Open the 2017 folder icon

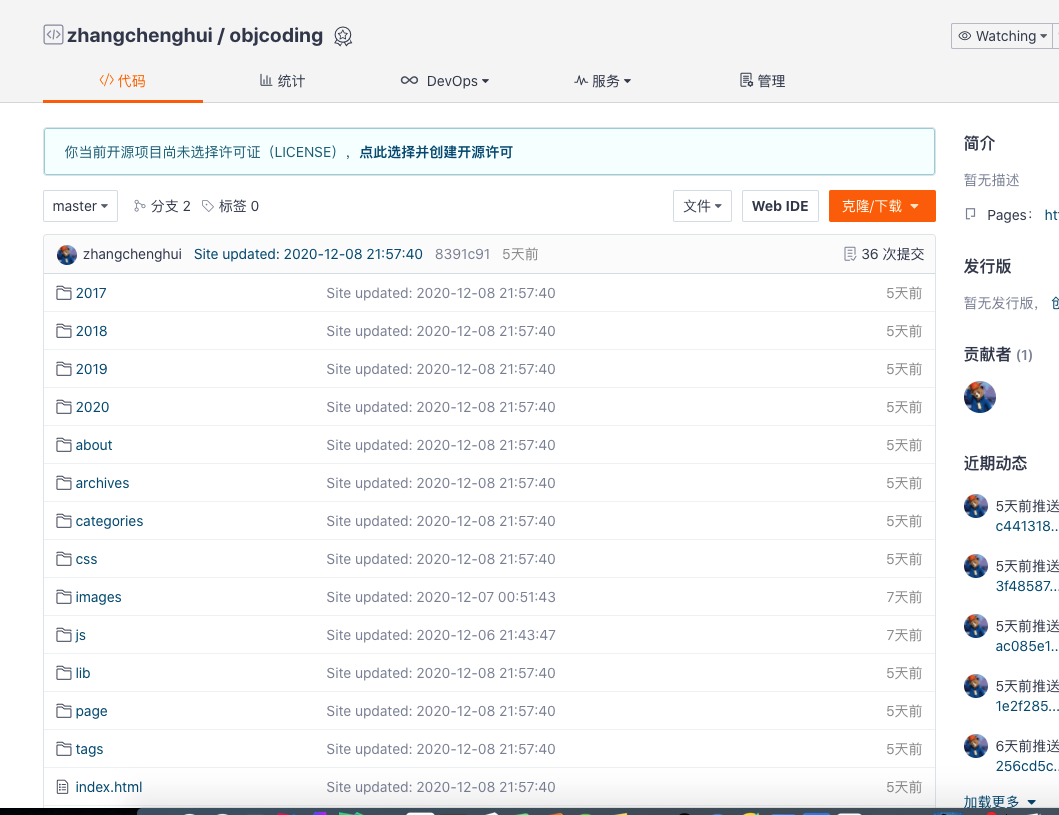[x=63, y=293]
